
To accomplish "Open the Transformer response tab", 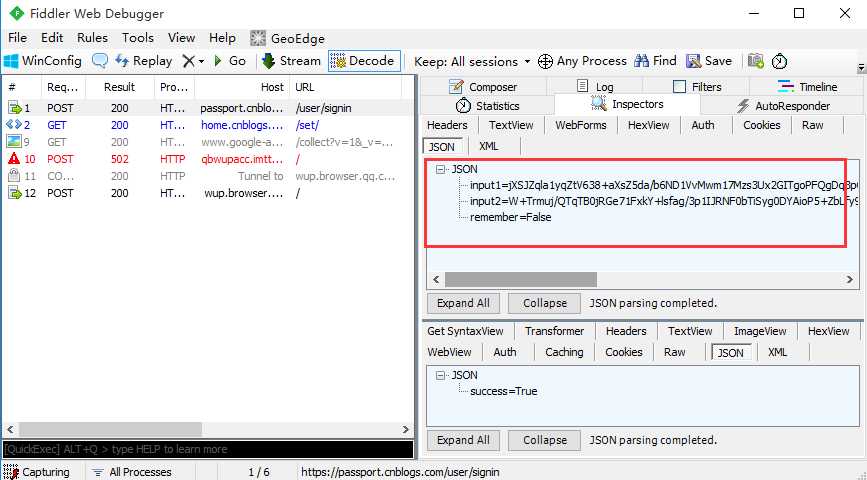I will tap(554, 331).
